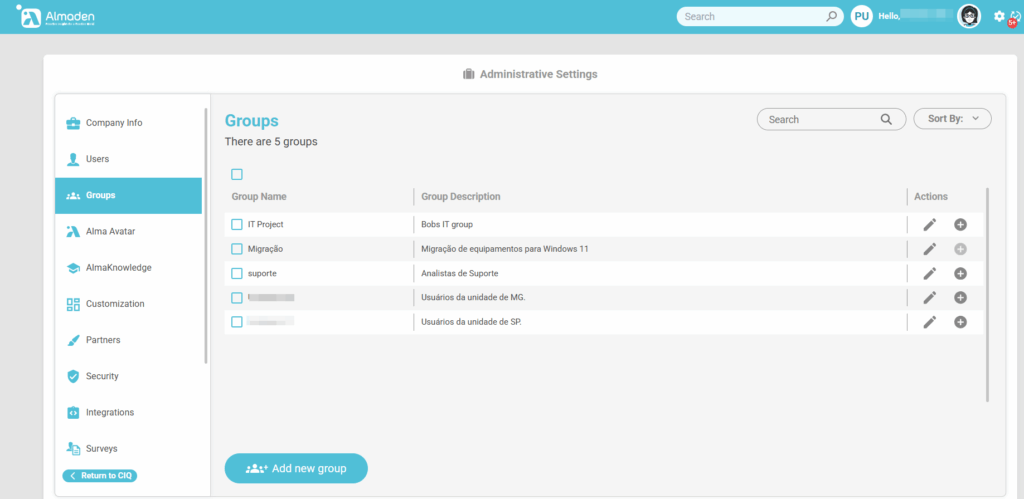
Task: Open the Integrations settings section
Action: point(109,412)
